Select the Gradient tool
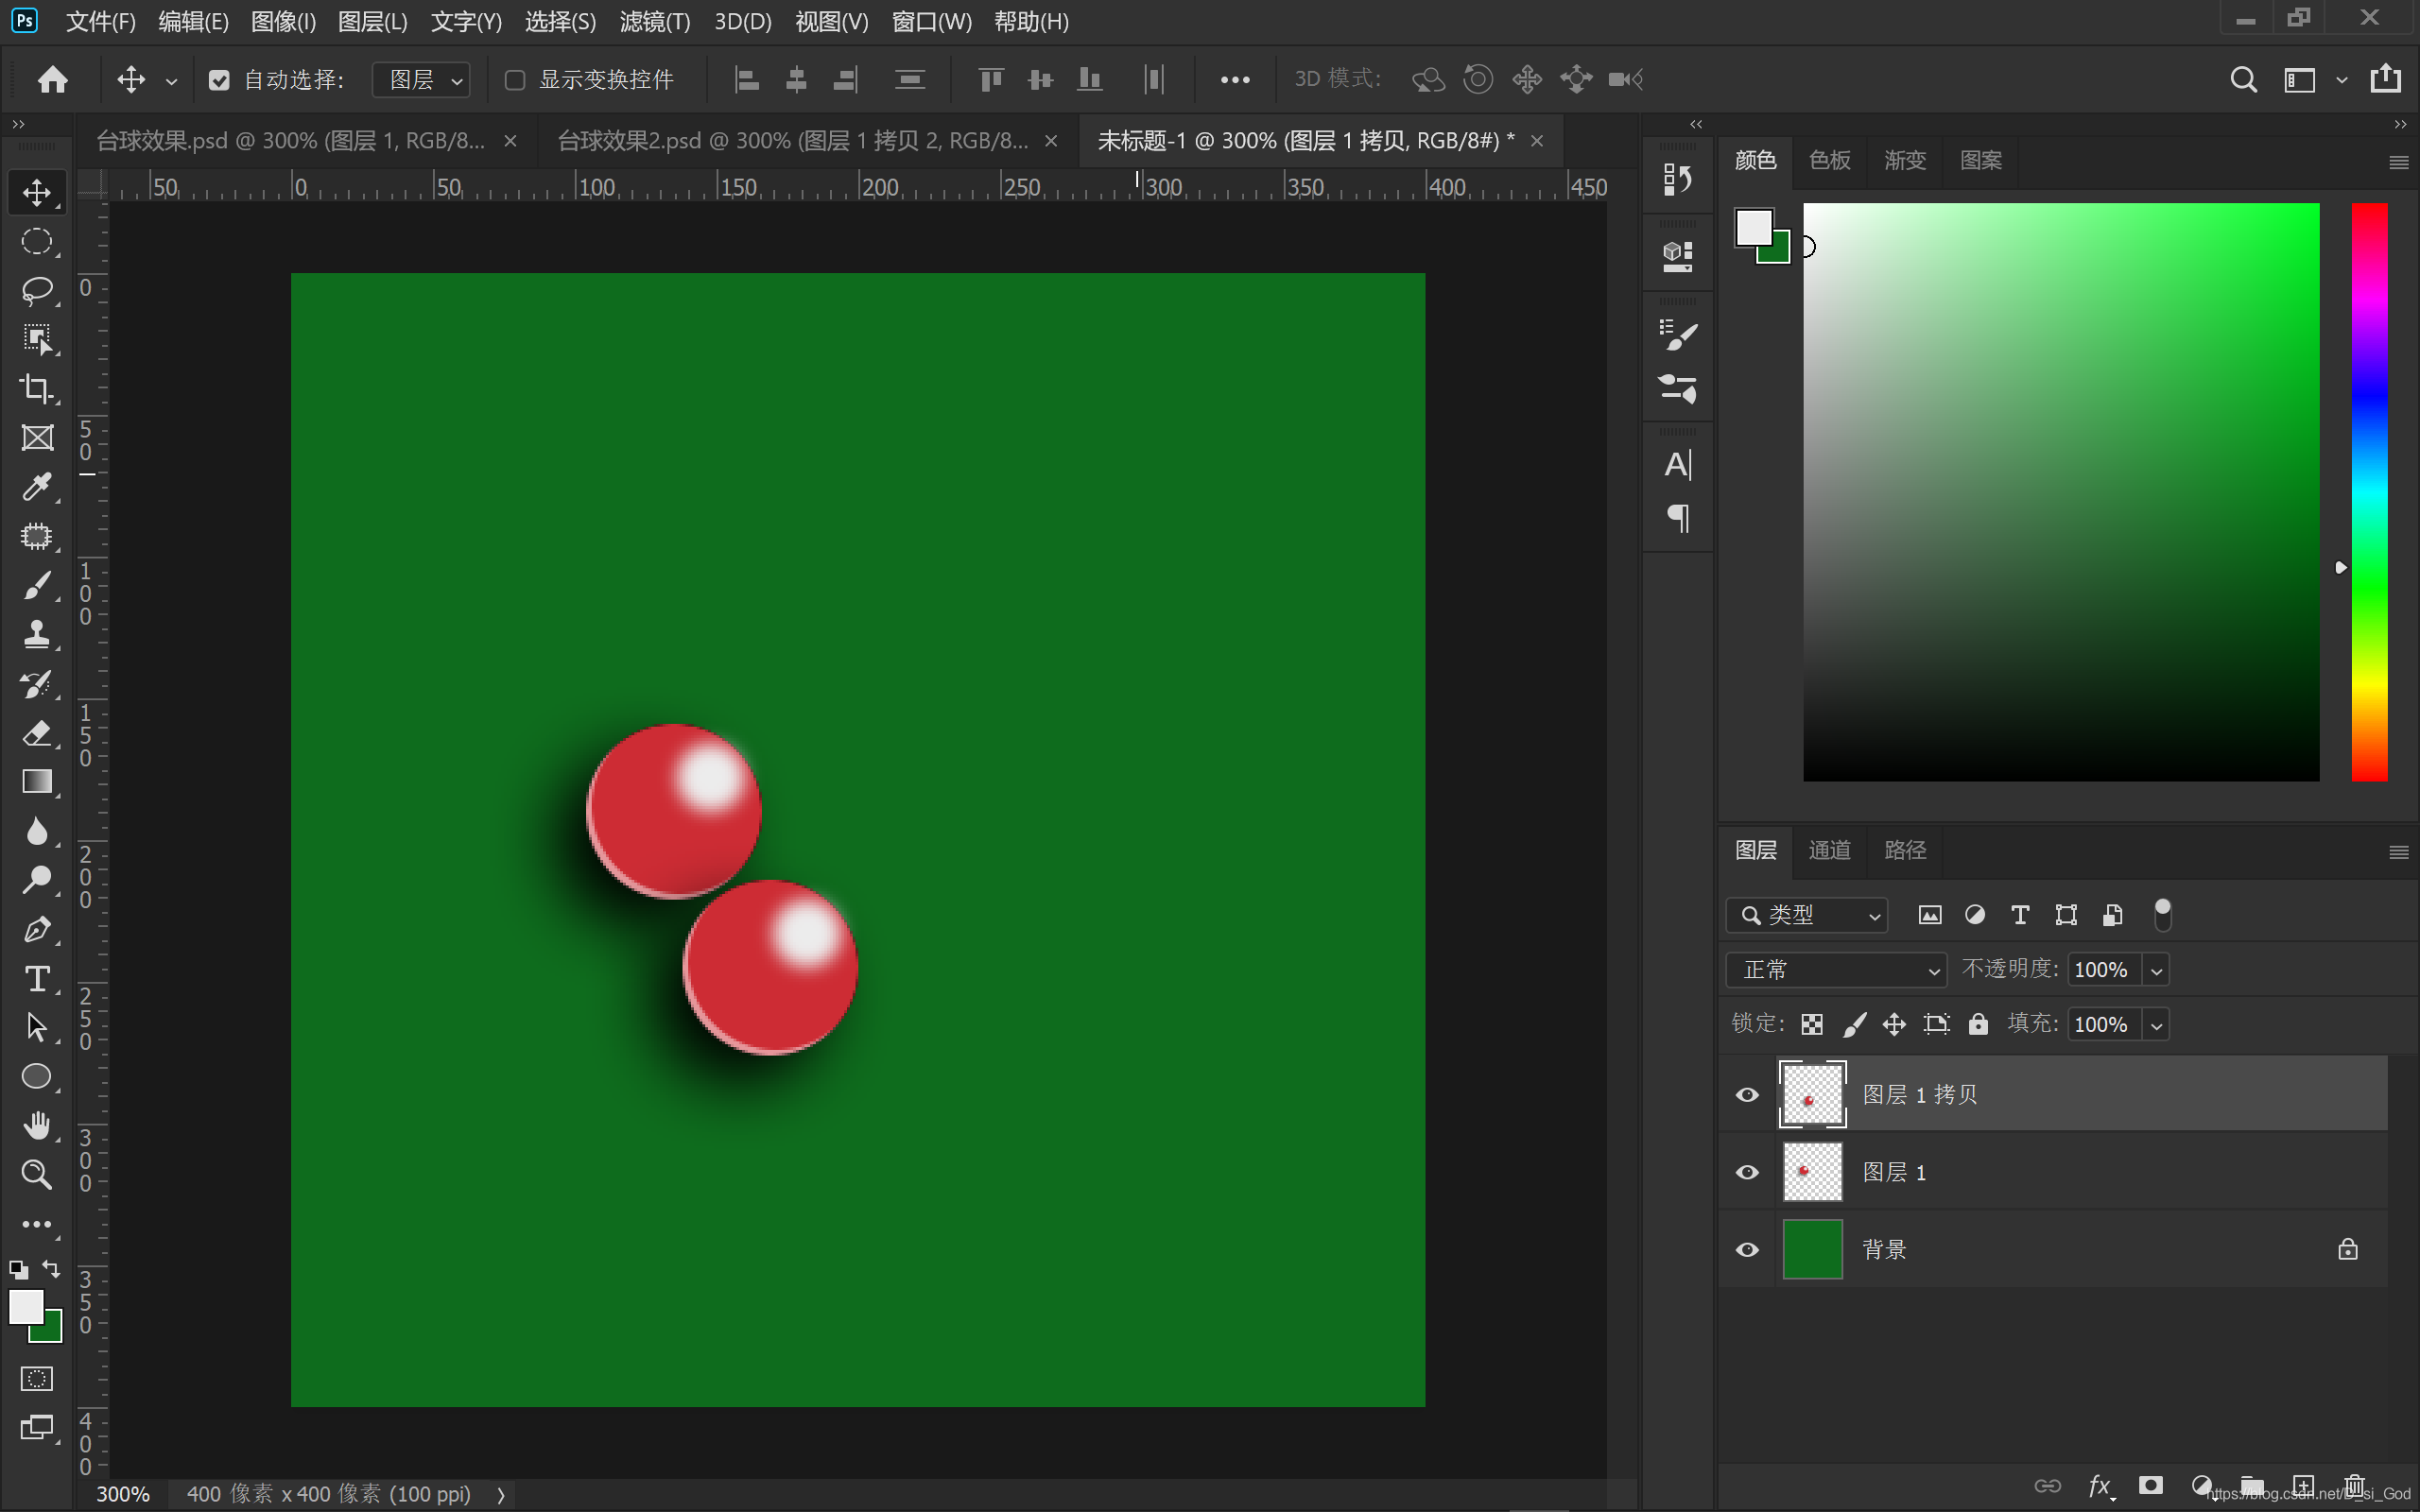Viewport: 2420px width, 1512px height. coord(37,781)
